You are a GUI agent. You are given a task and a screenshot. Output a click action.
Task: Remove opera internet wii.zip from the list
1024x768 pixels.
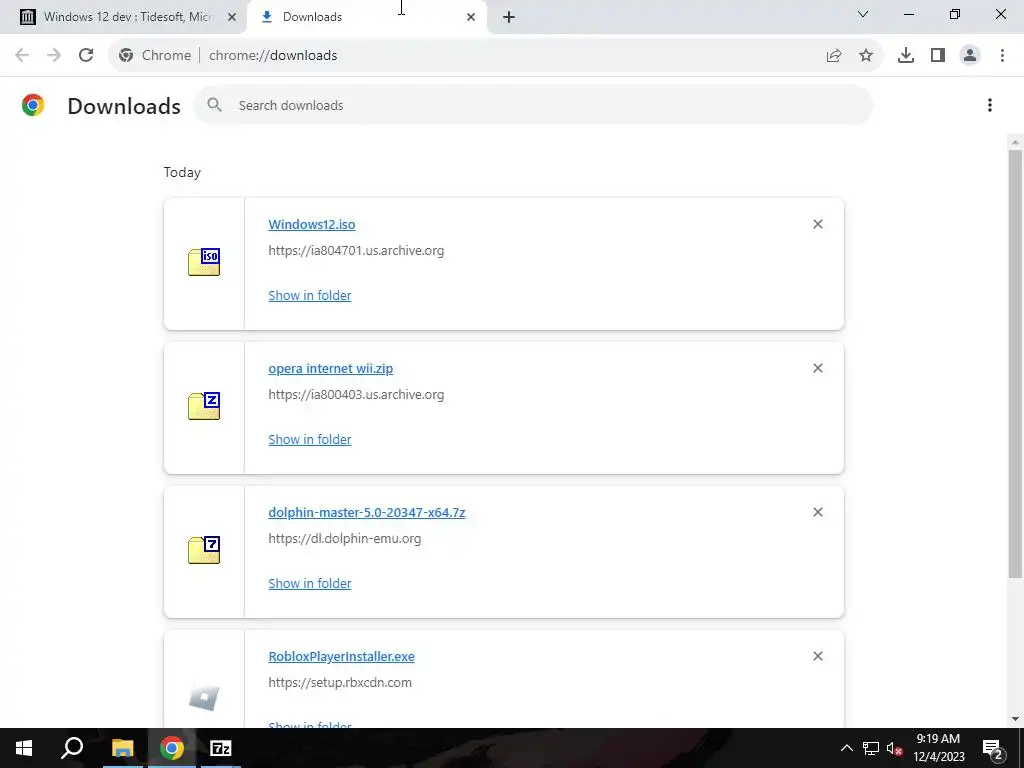[818, 368]
